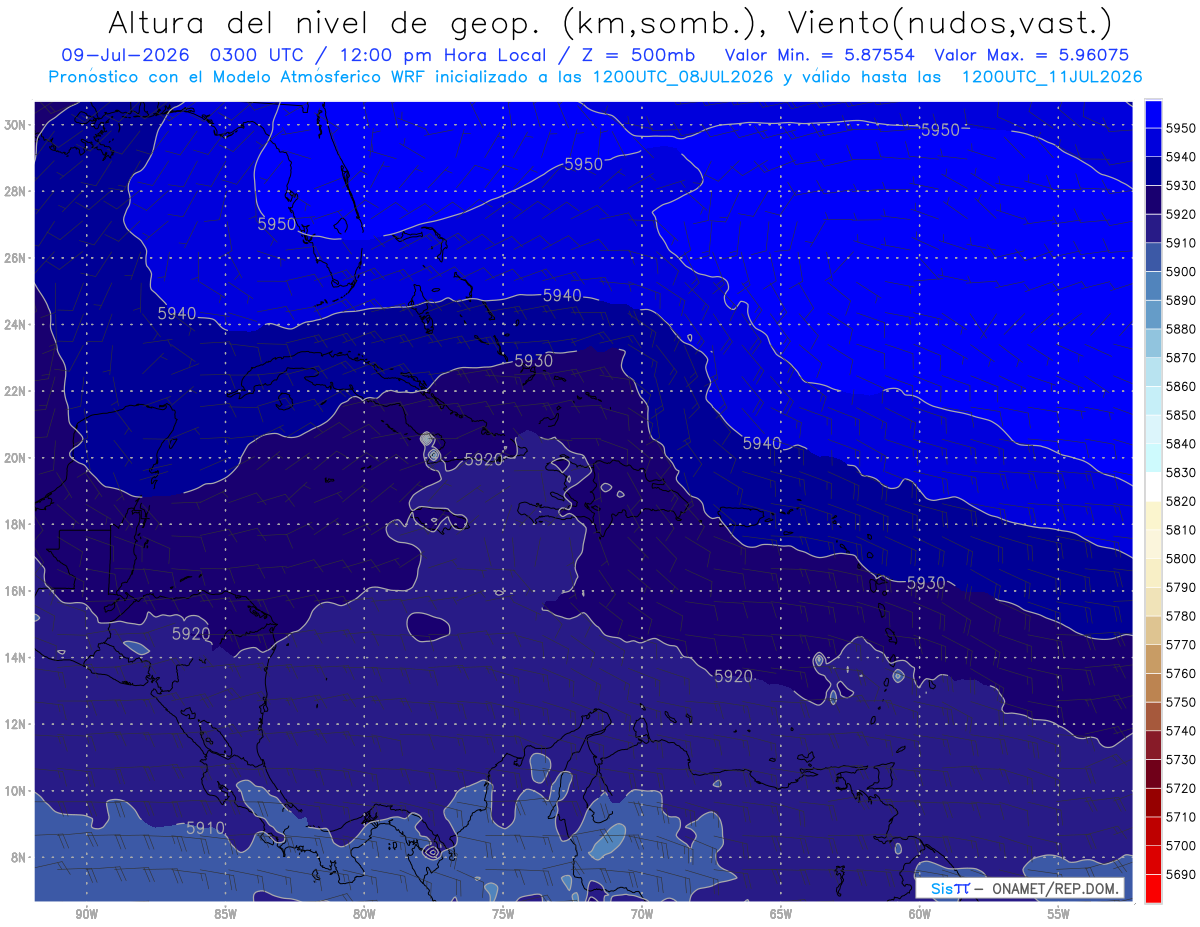The image size is (1200, 927).
Task: Click the colorbar label '5700'
Action: 1181,845
